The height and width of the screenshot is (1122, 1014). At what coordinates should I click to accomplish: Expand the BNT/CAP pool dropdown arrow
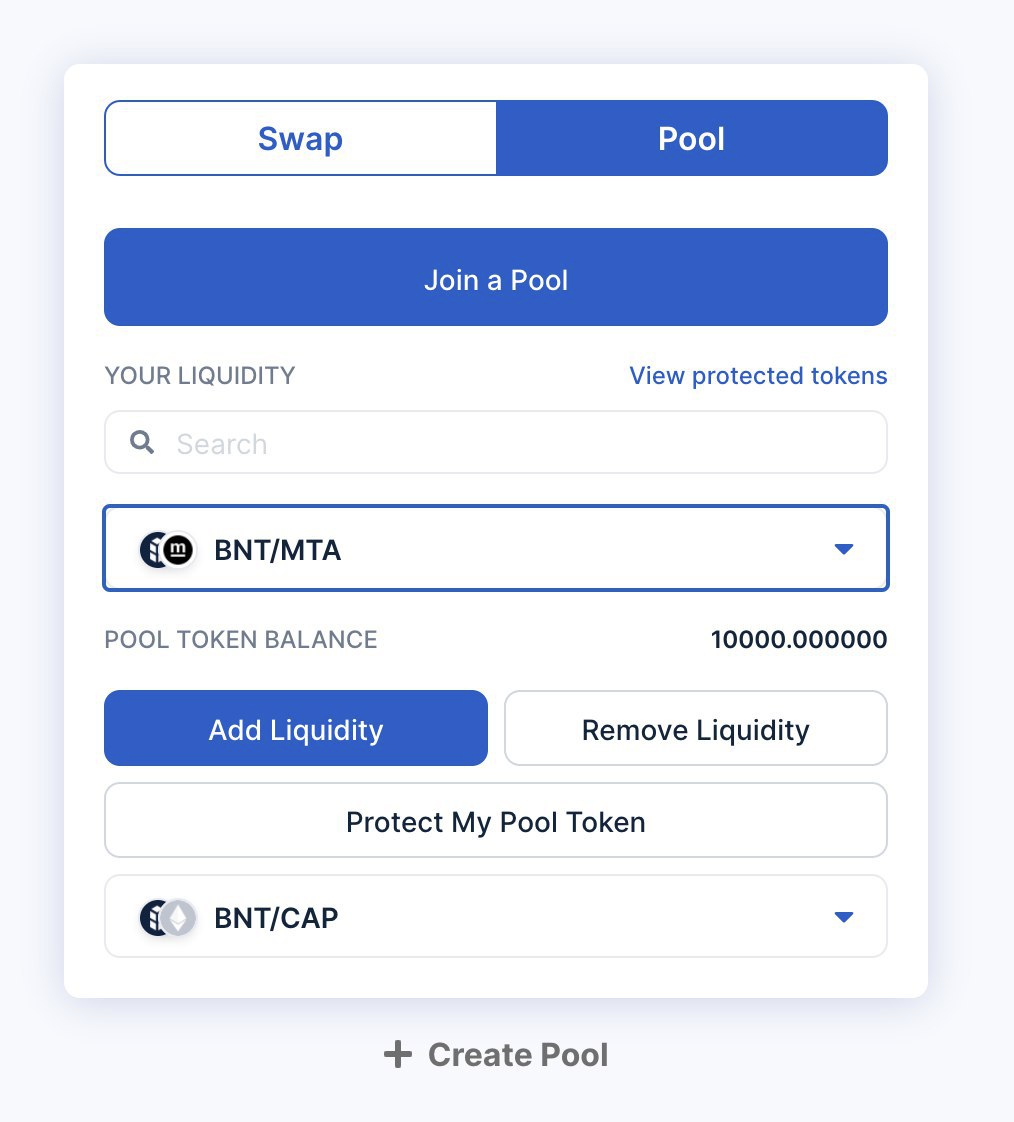pos(845,916)
